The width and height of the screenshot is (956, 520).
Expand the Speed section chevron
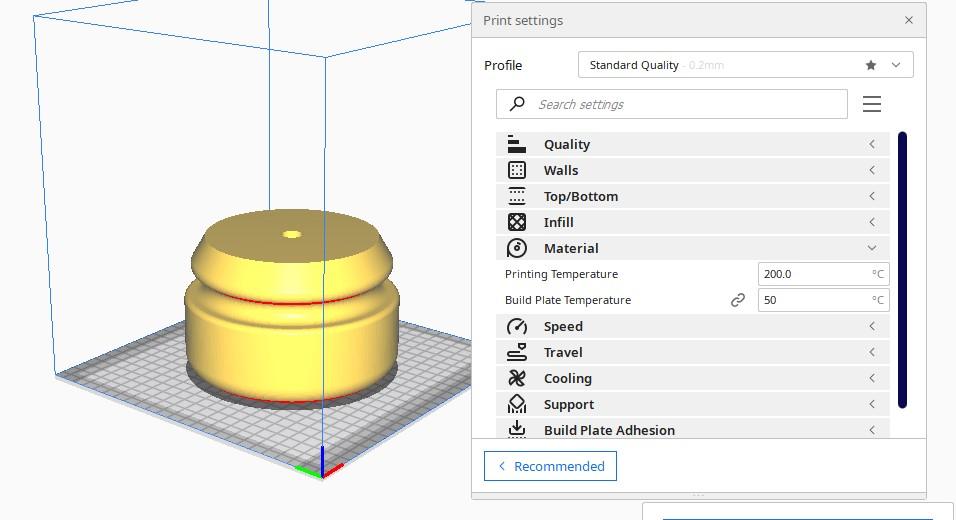click(872, 326)
